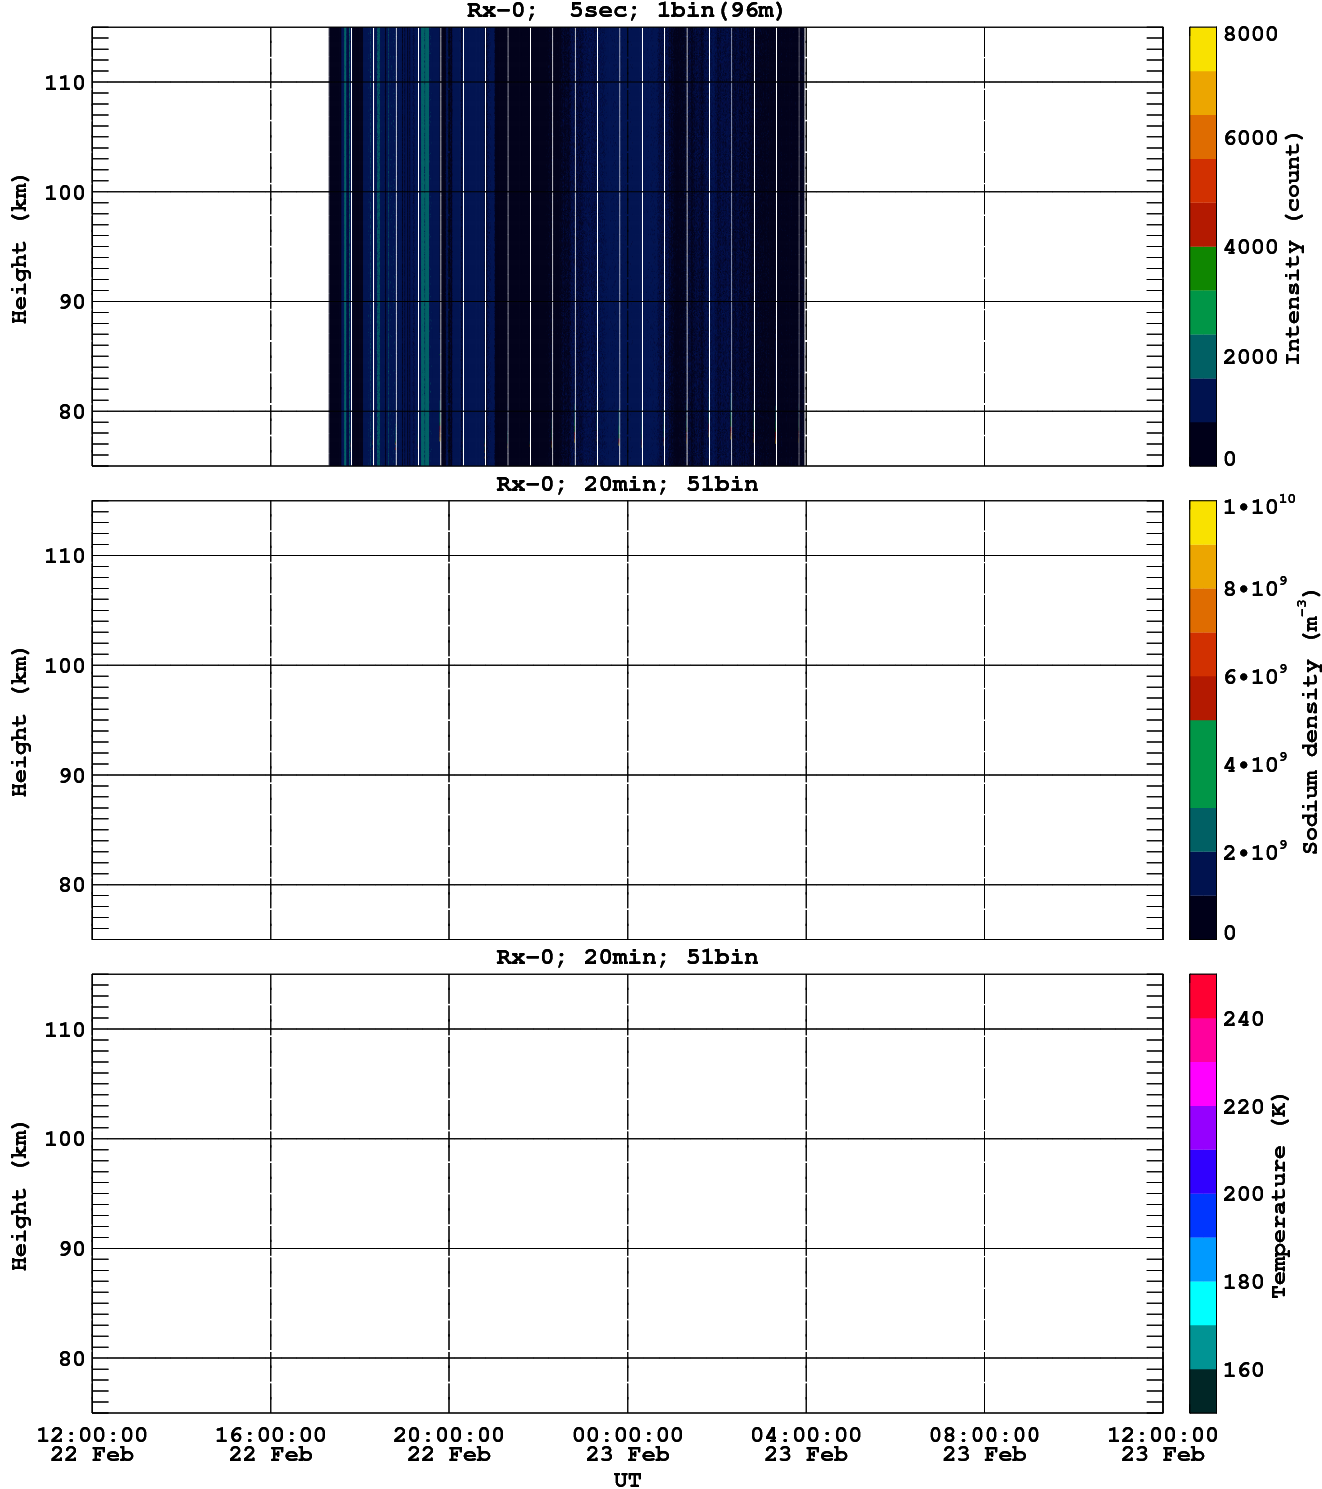The image size is (1322, 1489).
Task: Click the '12:00:00 22 Feb' time axis label
Action: click(x=92, y=1445)
